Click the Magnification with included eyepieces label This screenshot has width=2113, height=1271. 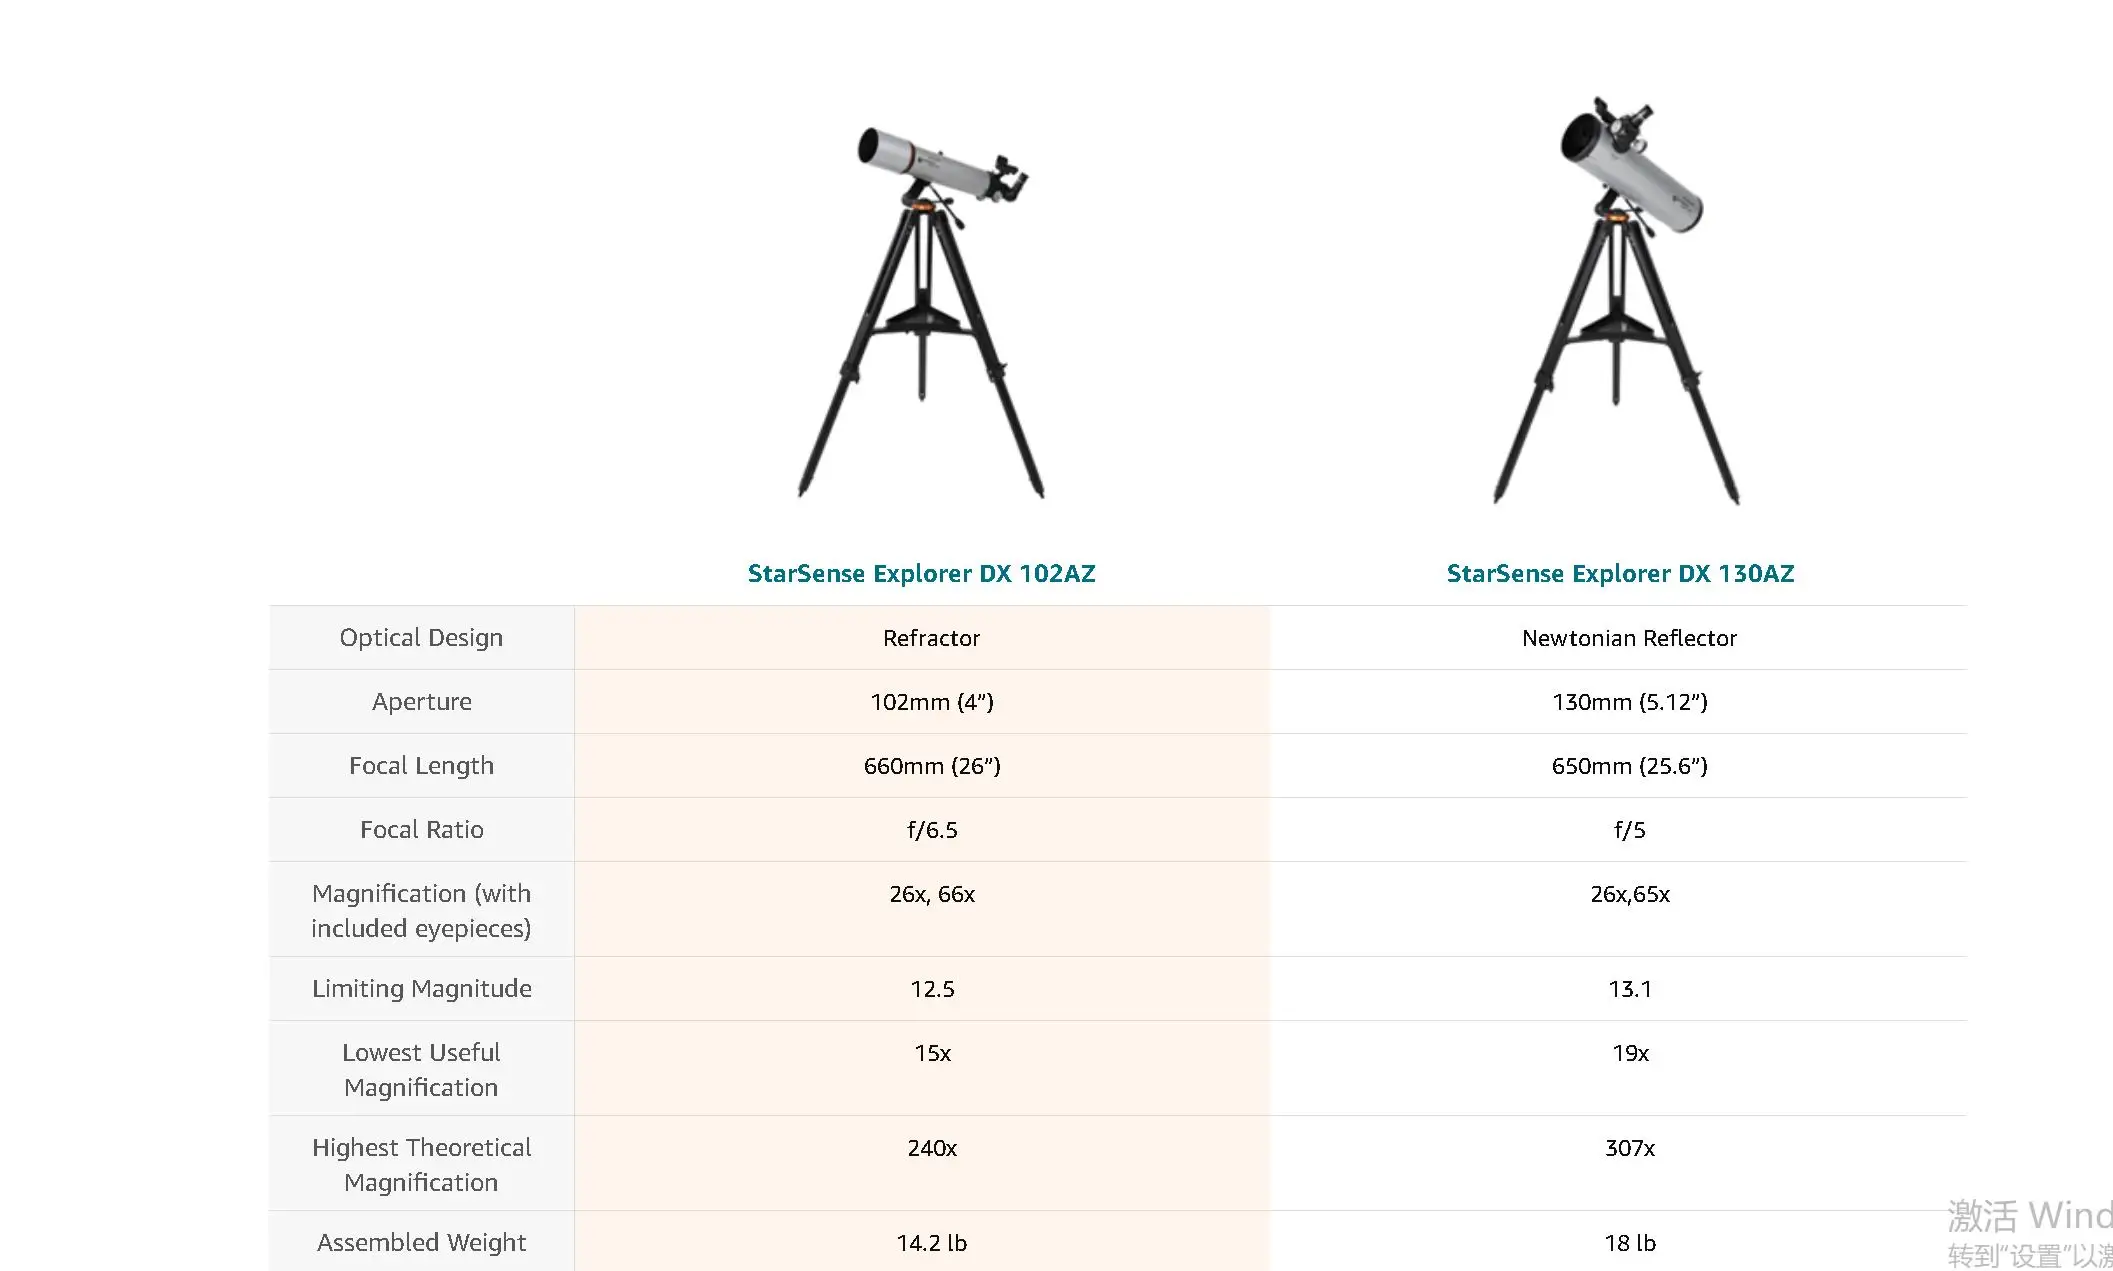click(x=421, y=910)
